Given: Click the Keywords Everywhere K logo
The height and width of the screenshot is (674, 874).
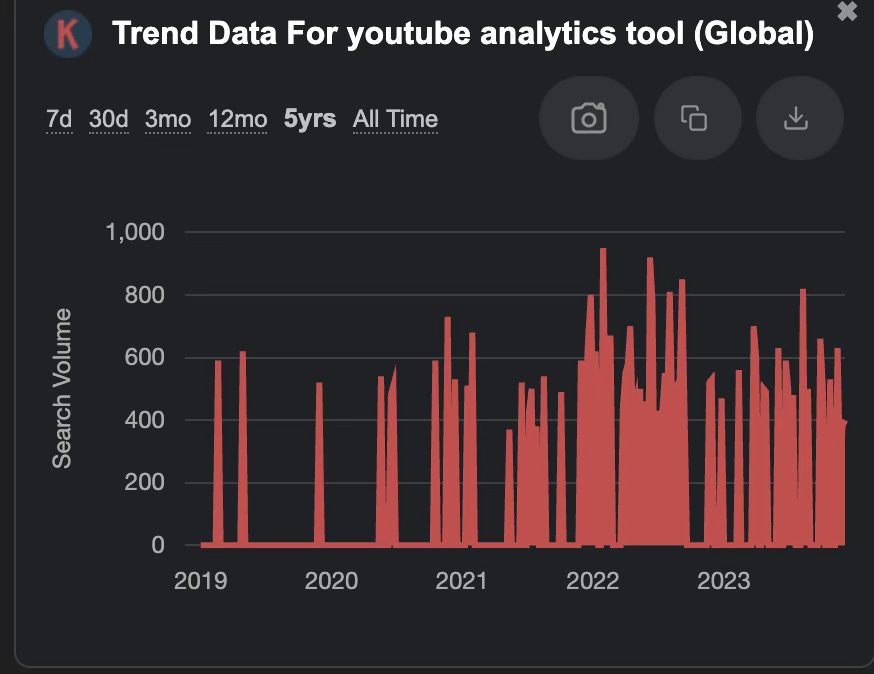Looking at the screenshot, I should (x=68, y=34).
